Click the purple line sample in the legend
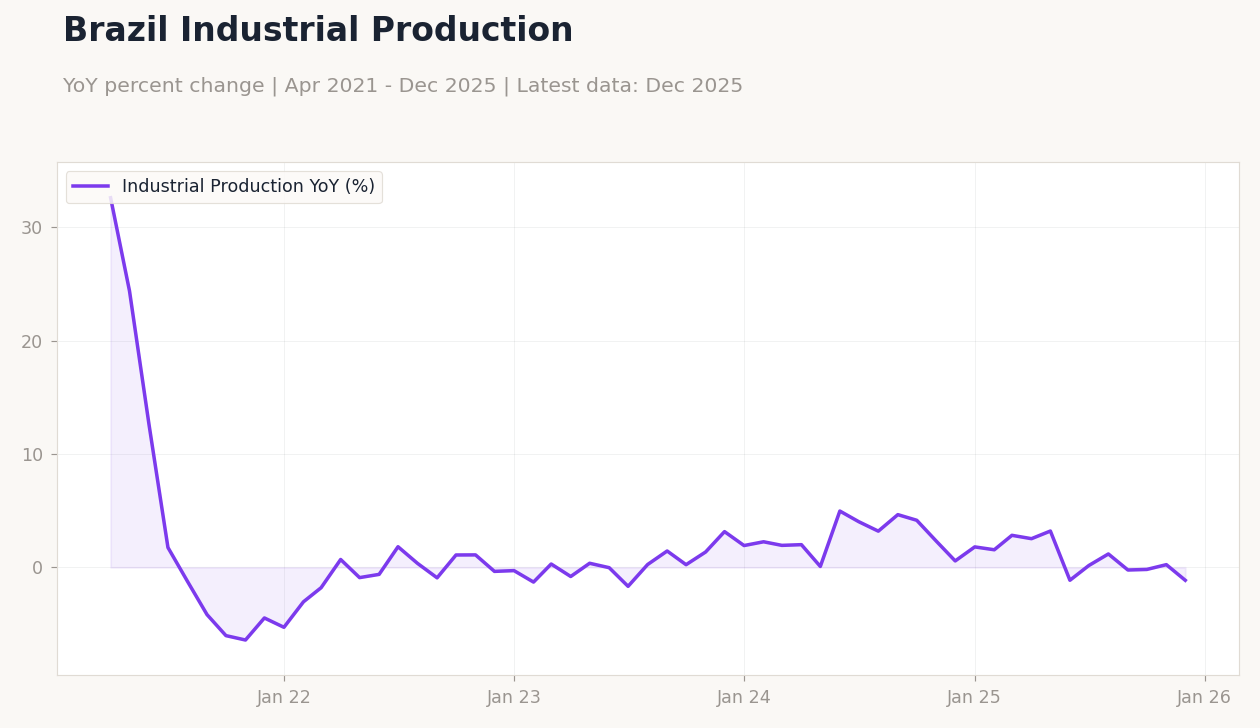 [91, 187]
